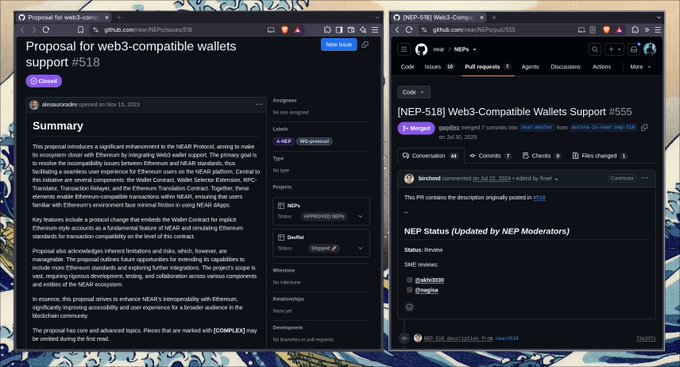
Task: Copy head branch name icon
Action: click(644, 127)
